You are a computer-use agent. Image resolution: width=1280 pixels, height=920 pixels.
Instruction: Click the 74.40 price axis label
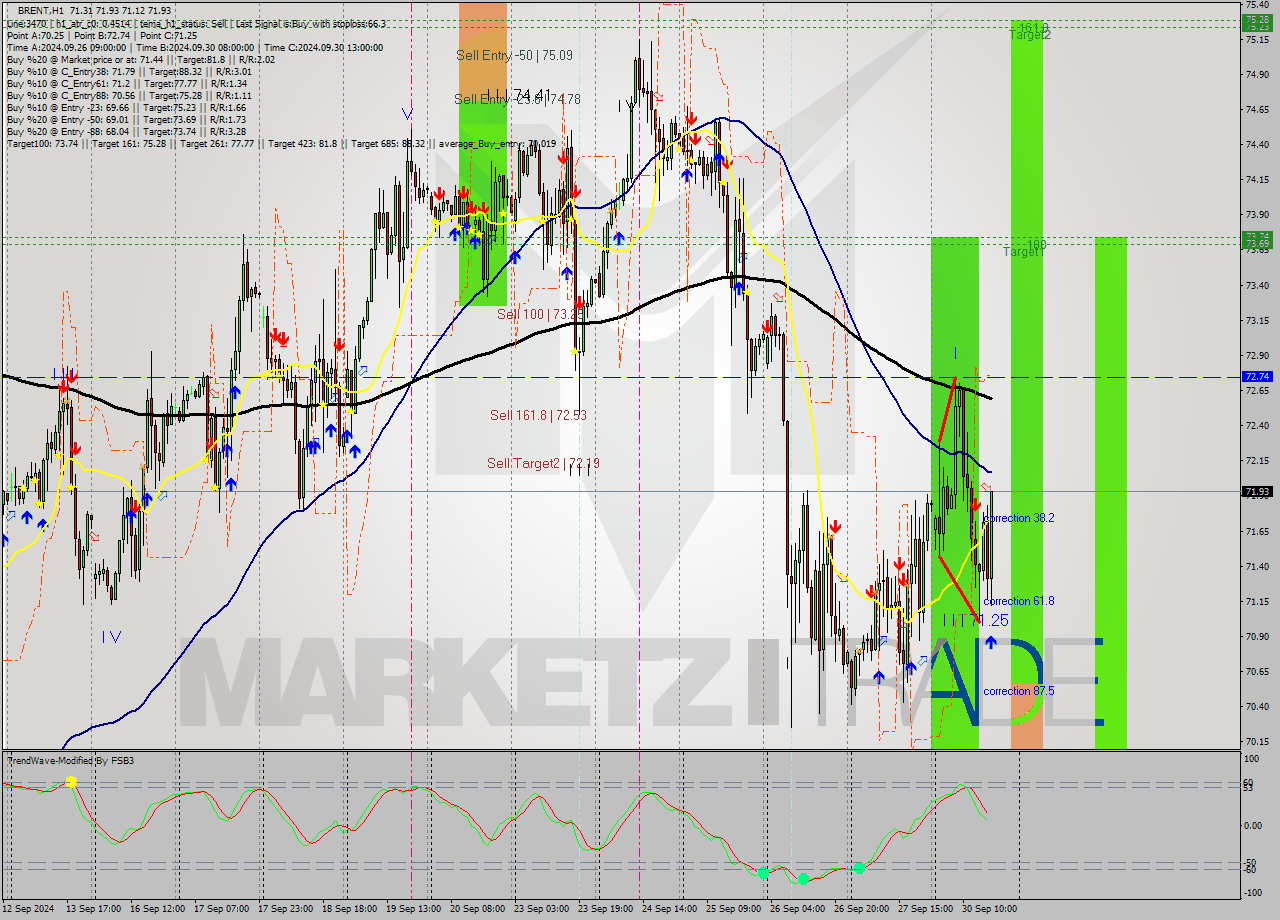tap(1258, 145)
